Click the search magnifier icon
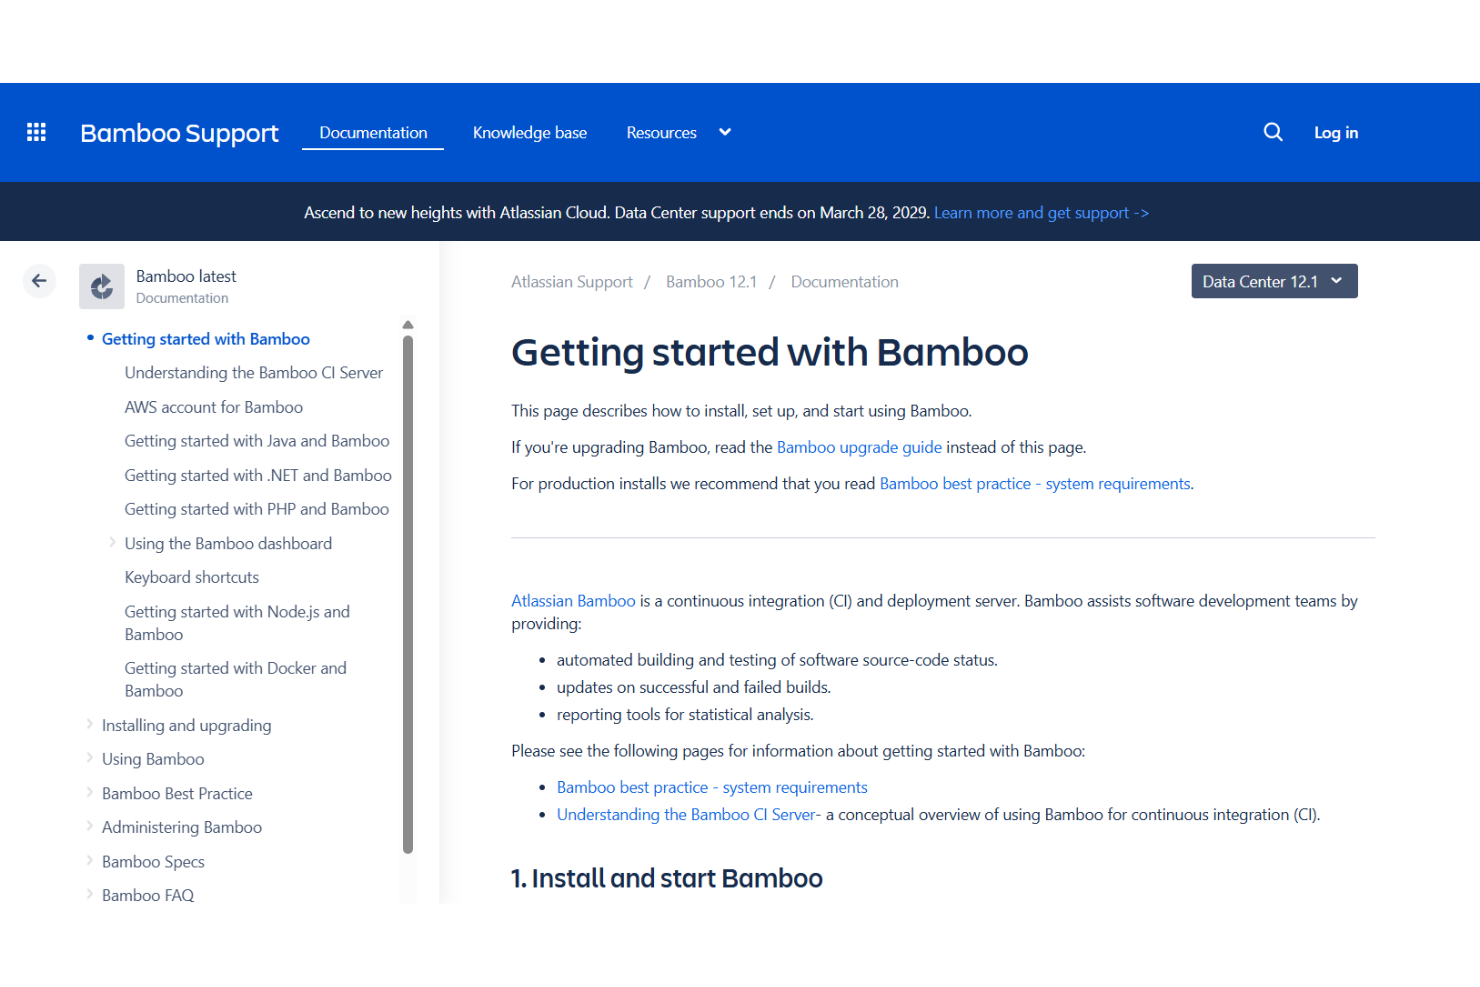The image size is (1480, 987). [x=1272, y=132]
